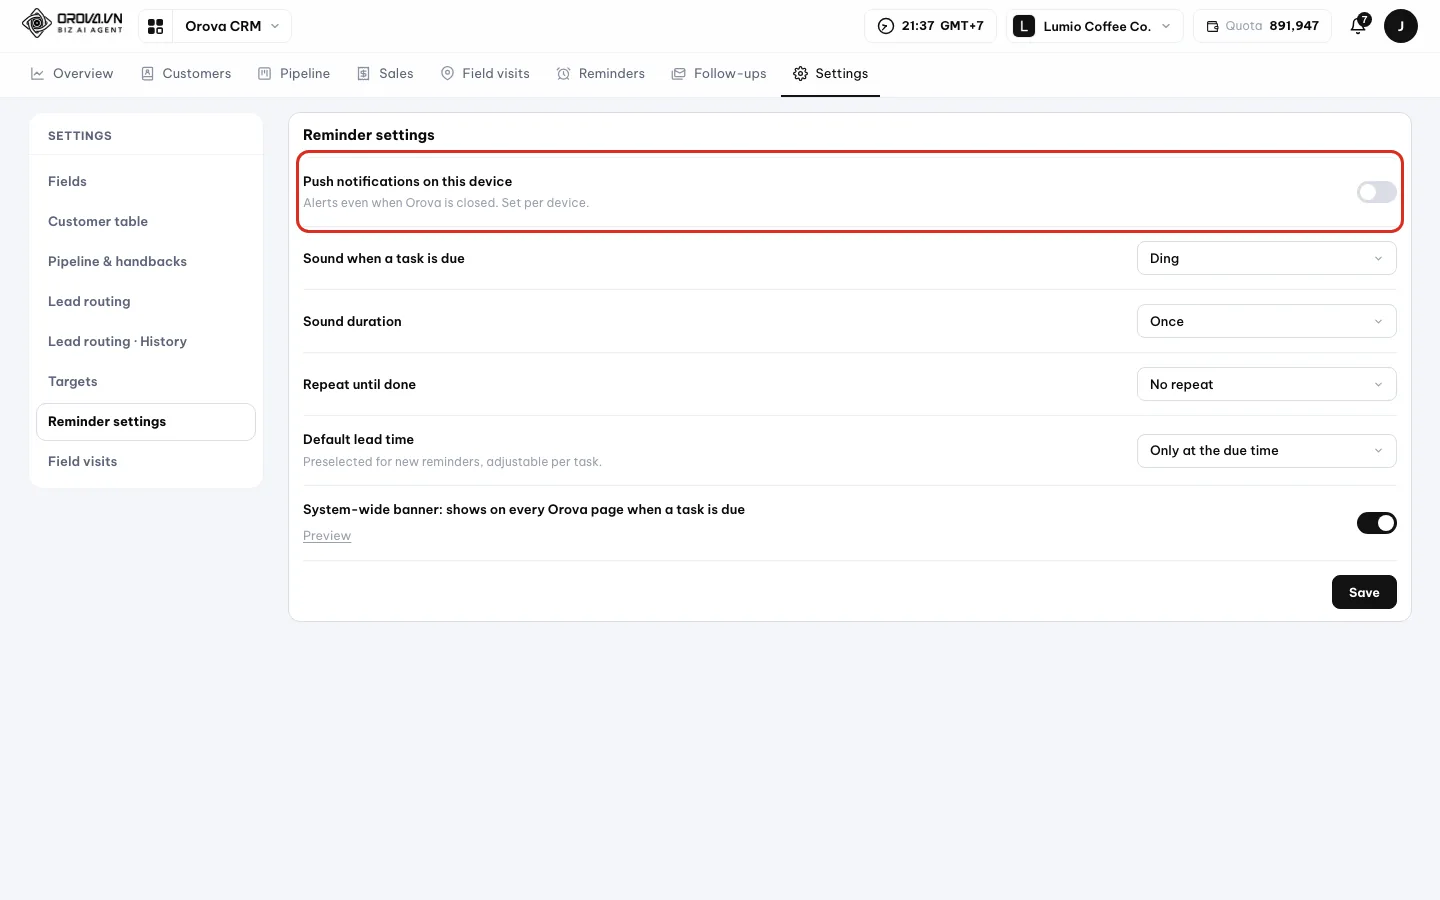Image resolution: width=1440 pixels, height=900 pixels.
Task: Click the Field visits pin icon
Action: click(x=447, y=73)
